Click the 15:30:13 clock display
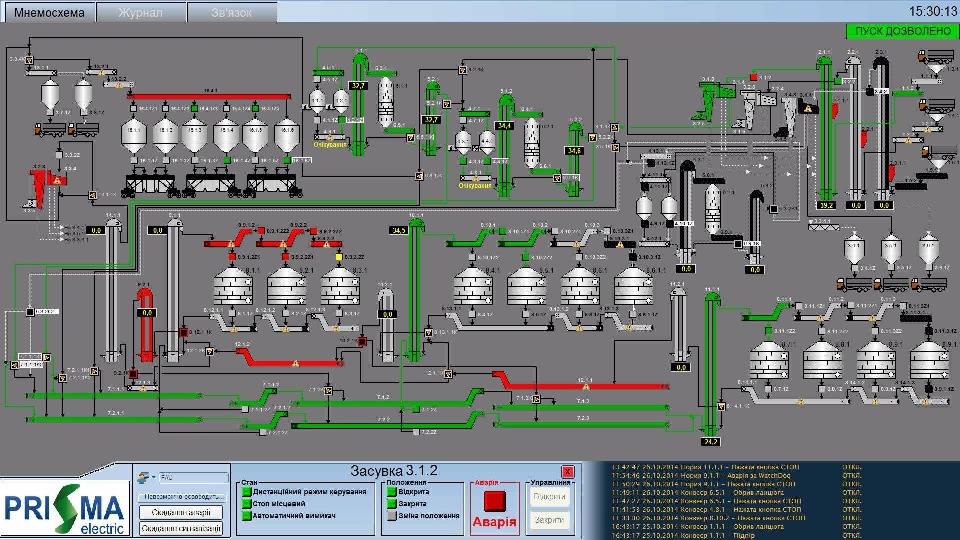The width and height of the screenshot is (960, 540). point(932,11)
